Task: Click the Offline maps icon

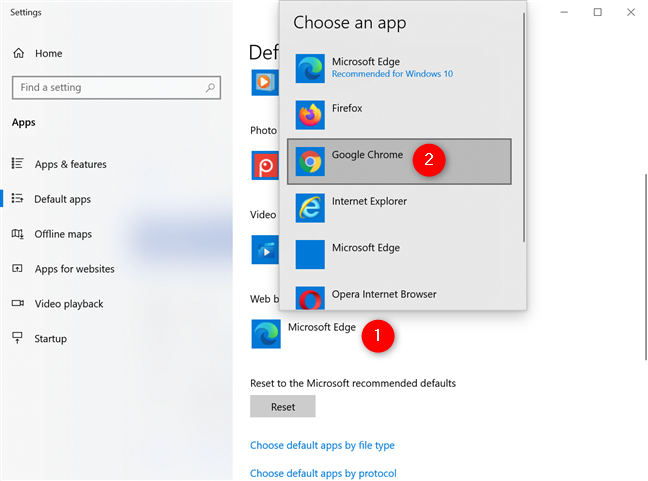Action: tap(17, 234)
